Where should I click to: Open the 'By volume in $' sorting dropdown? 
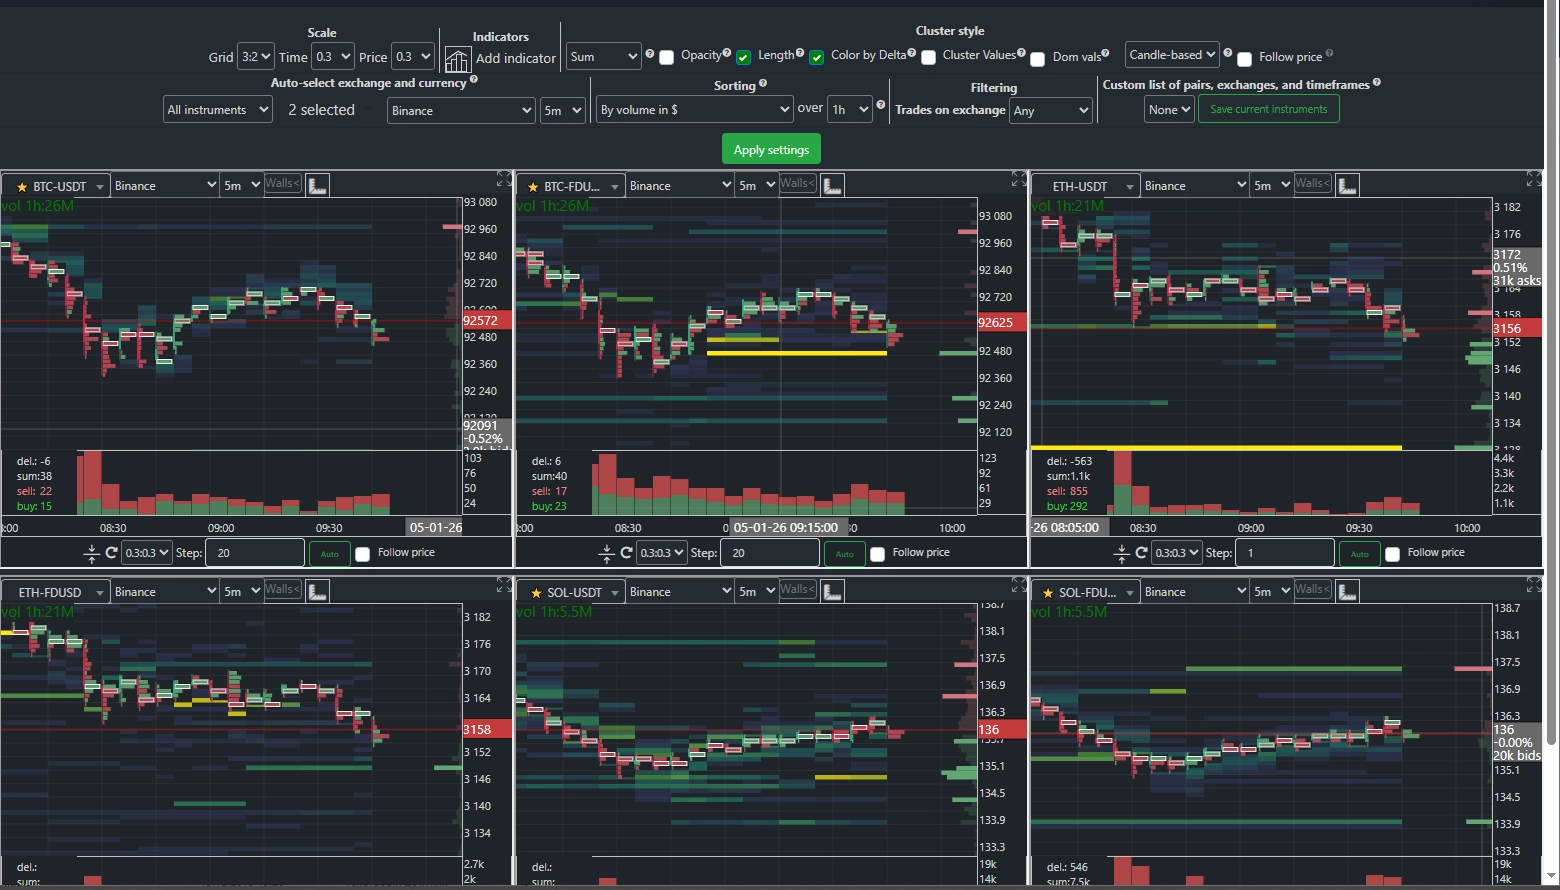pos(694,110)
